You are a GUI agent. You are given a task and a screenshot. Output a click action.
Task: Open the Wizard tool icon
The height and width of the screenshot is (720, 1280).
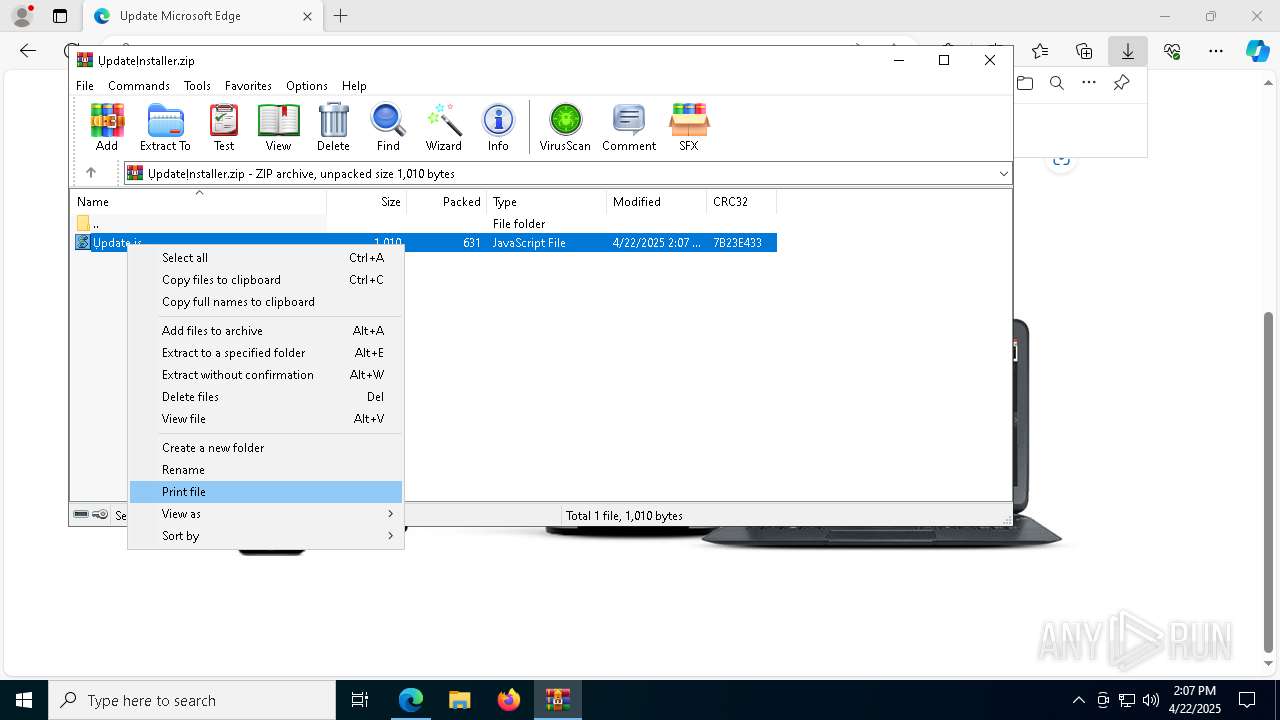coord(443,127)
